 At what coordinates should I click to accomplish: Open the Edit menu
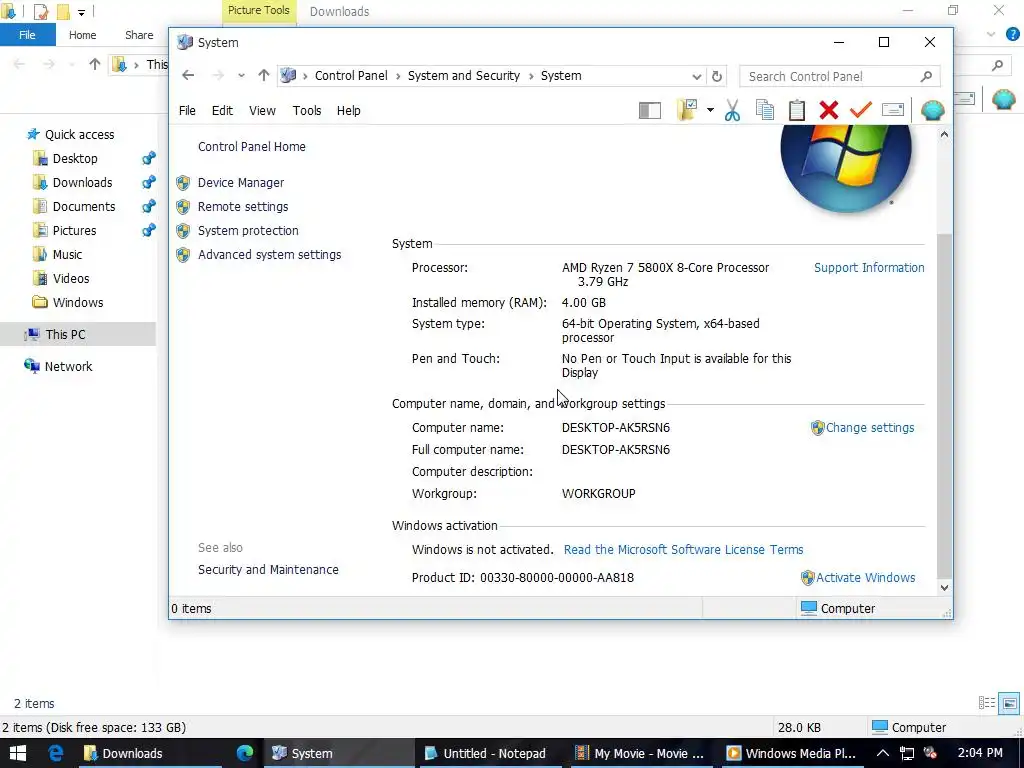pos(222,110)
